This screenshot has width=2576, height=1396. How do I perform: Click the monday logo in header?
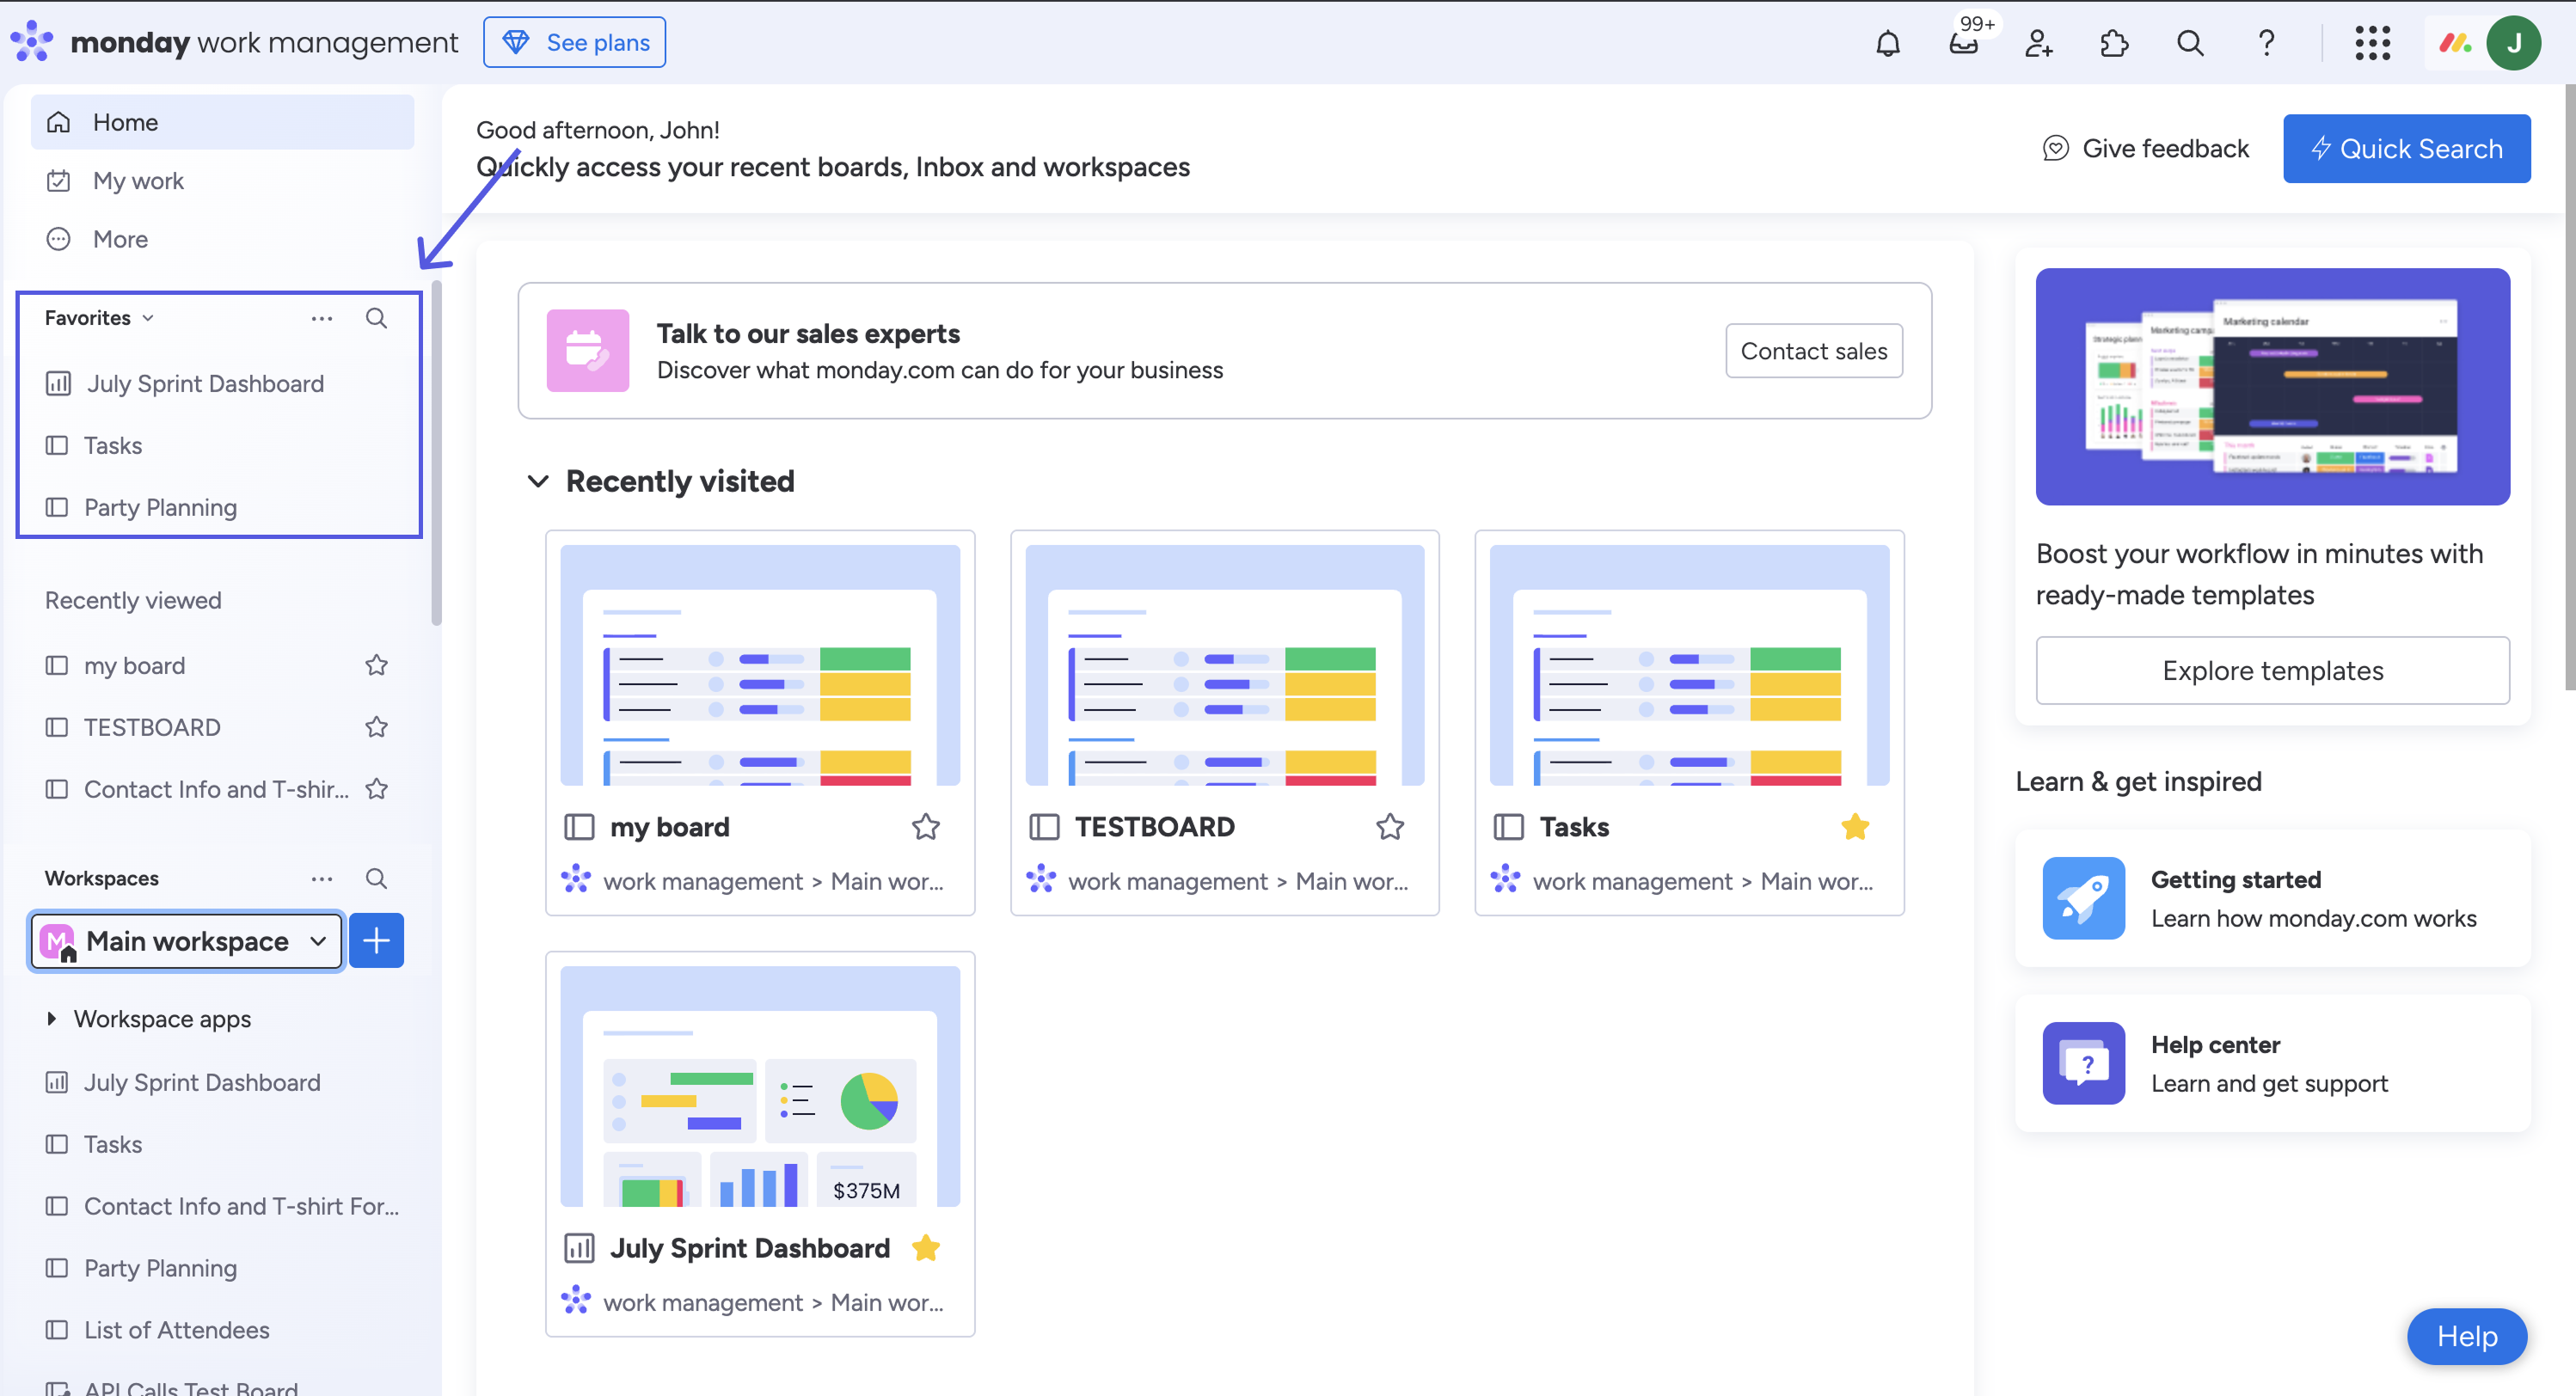(x=32, y=42)
